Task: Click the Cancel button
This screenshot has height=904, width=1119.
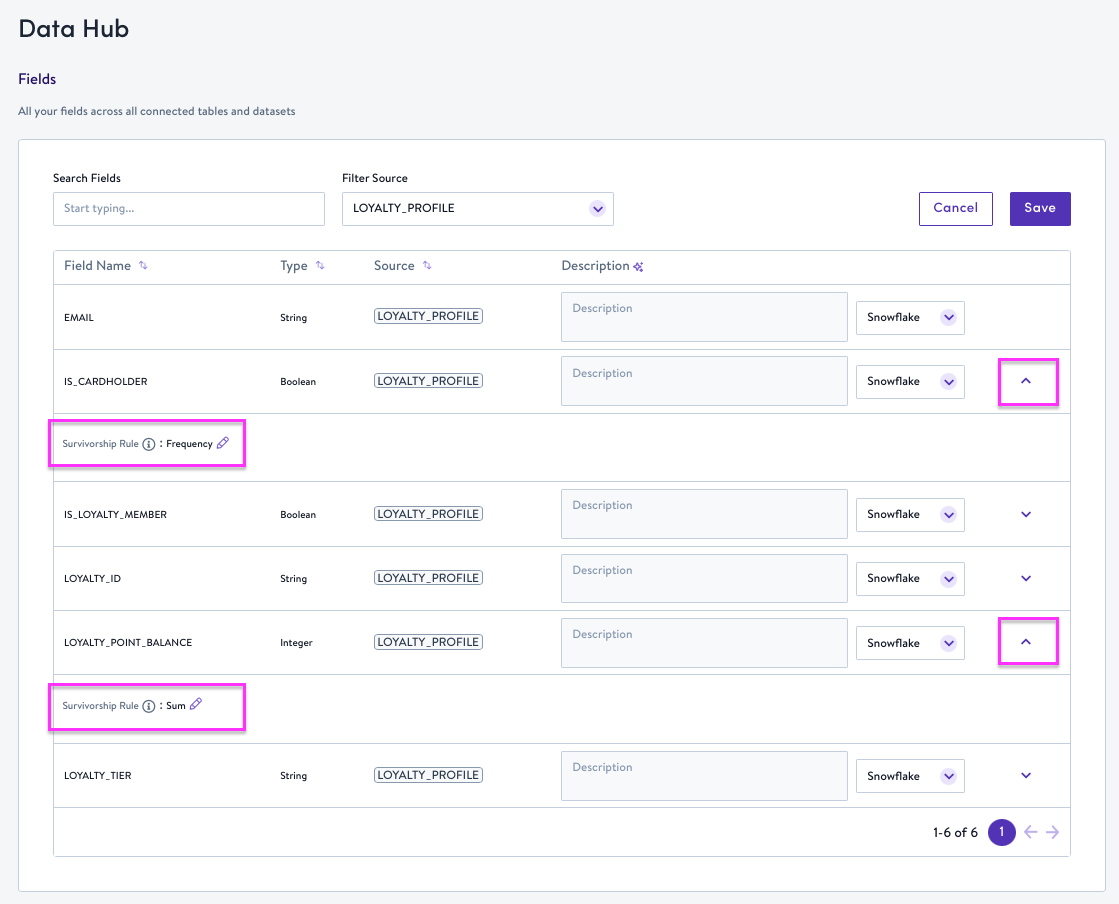Action: click(x=955, y=209)
